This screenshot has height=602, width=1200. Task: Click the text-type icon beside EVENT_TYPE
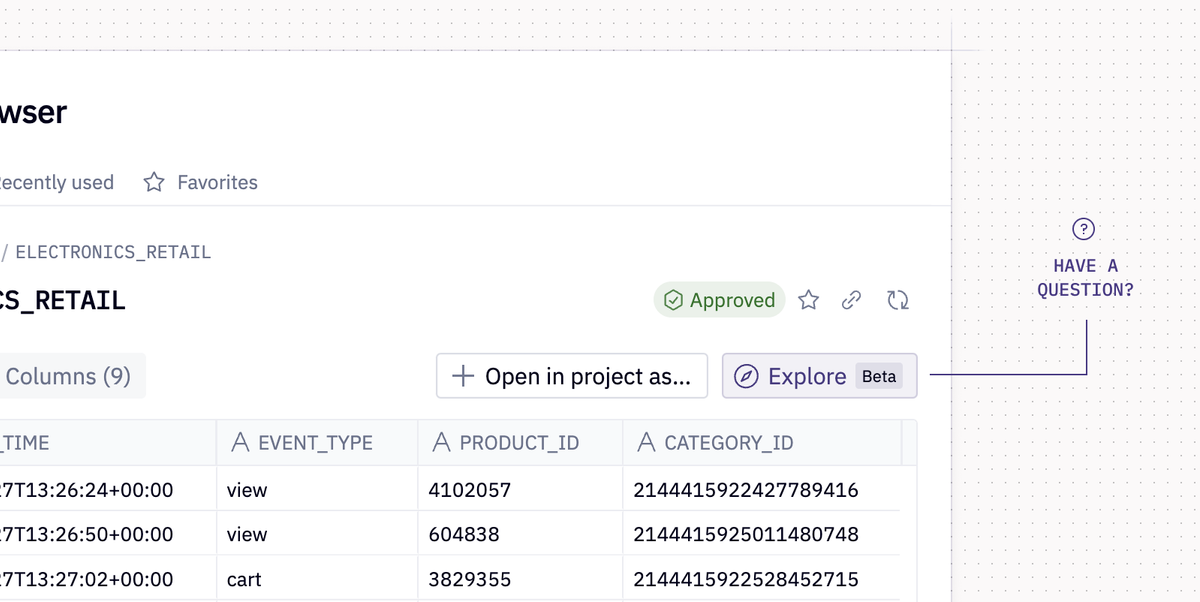pos(239,442)
